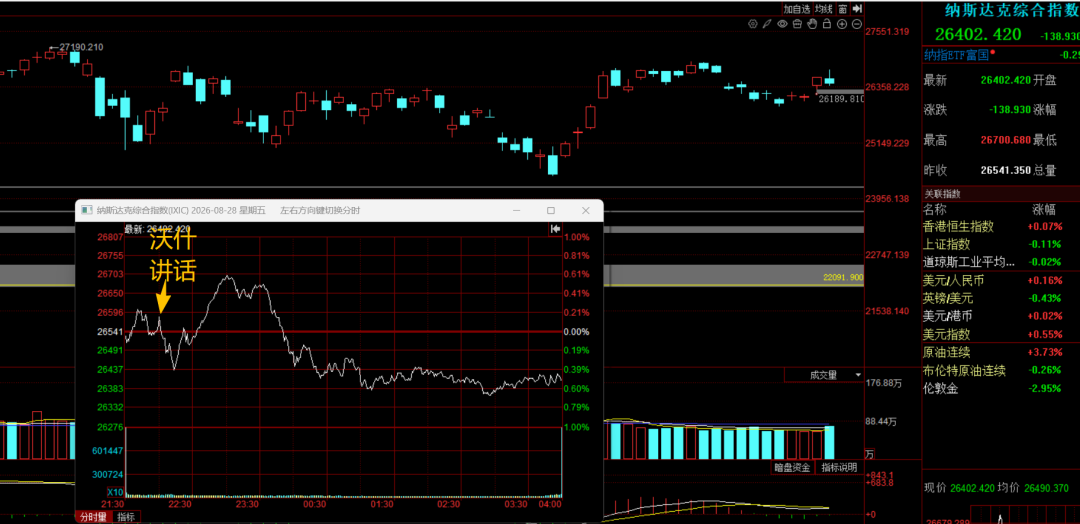The image size is (1080, 524).
Task: Click the app icon in the intraday popup title bar
Action: pos(86,210)
